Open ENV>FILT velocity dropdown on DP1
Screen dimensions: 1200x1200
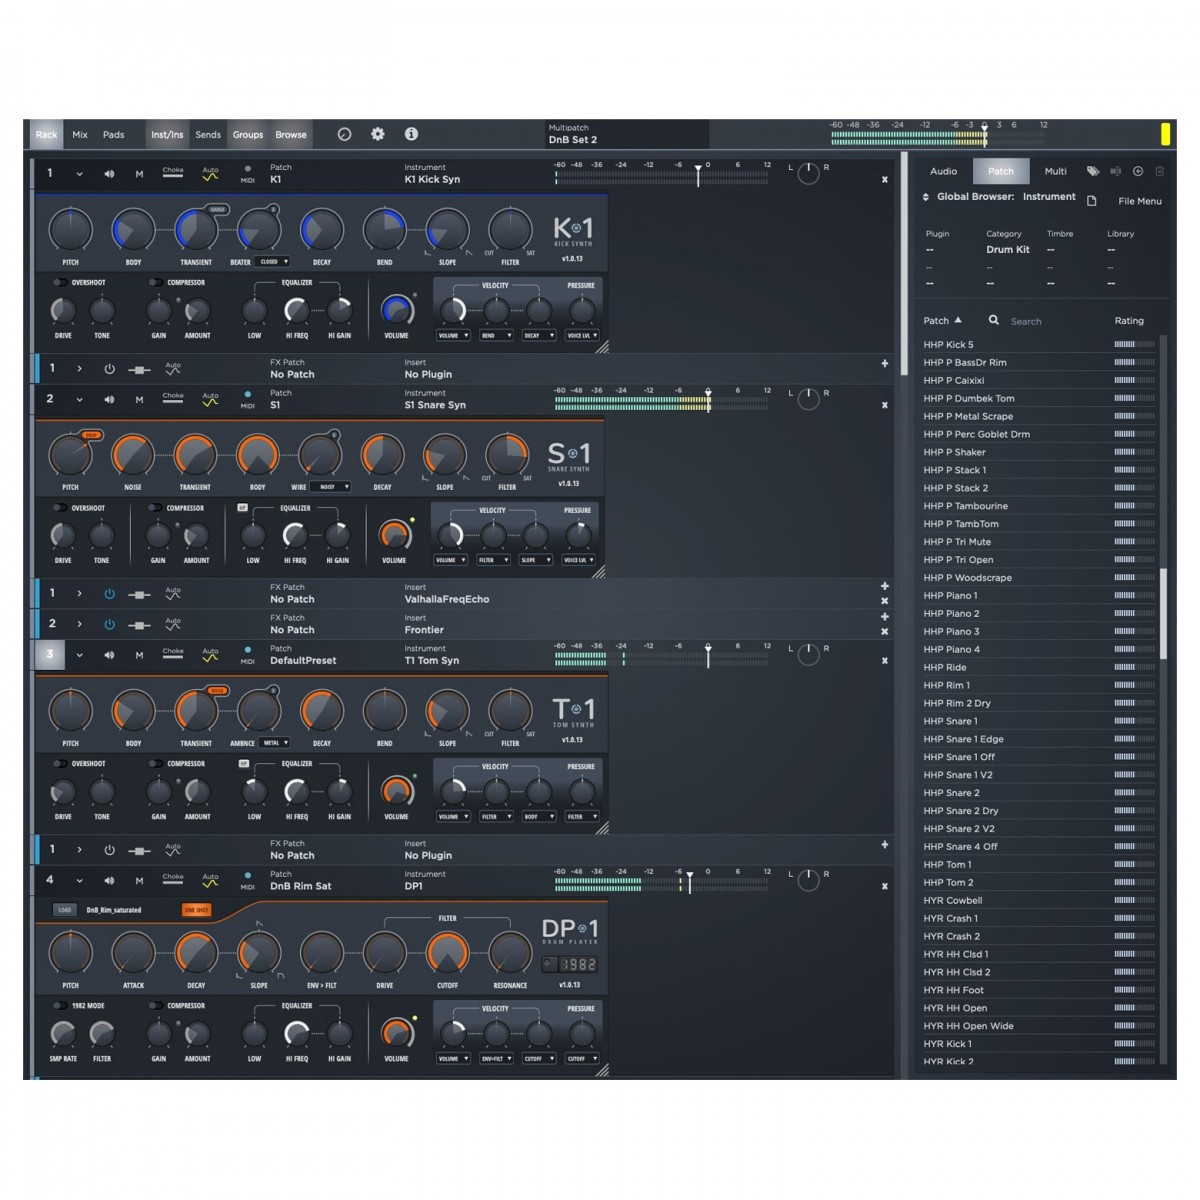point(496,1058)
